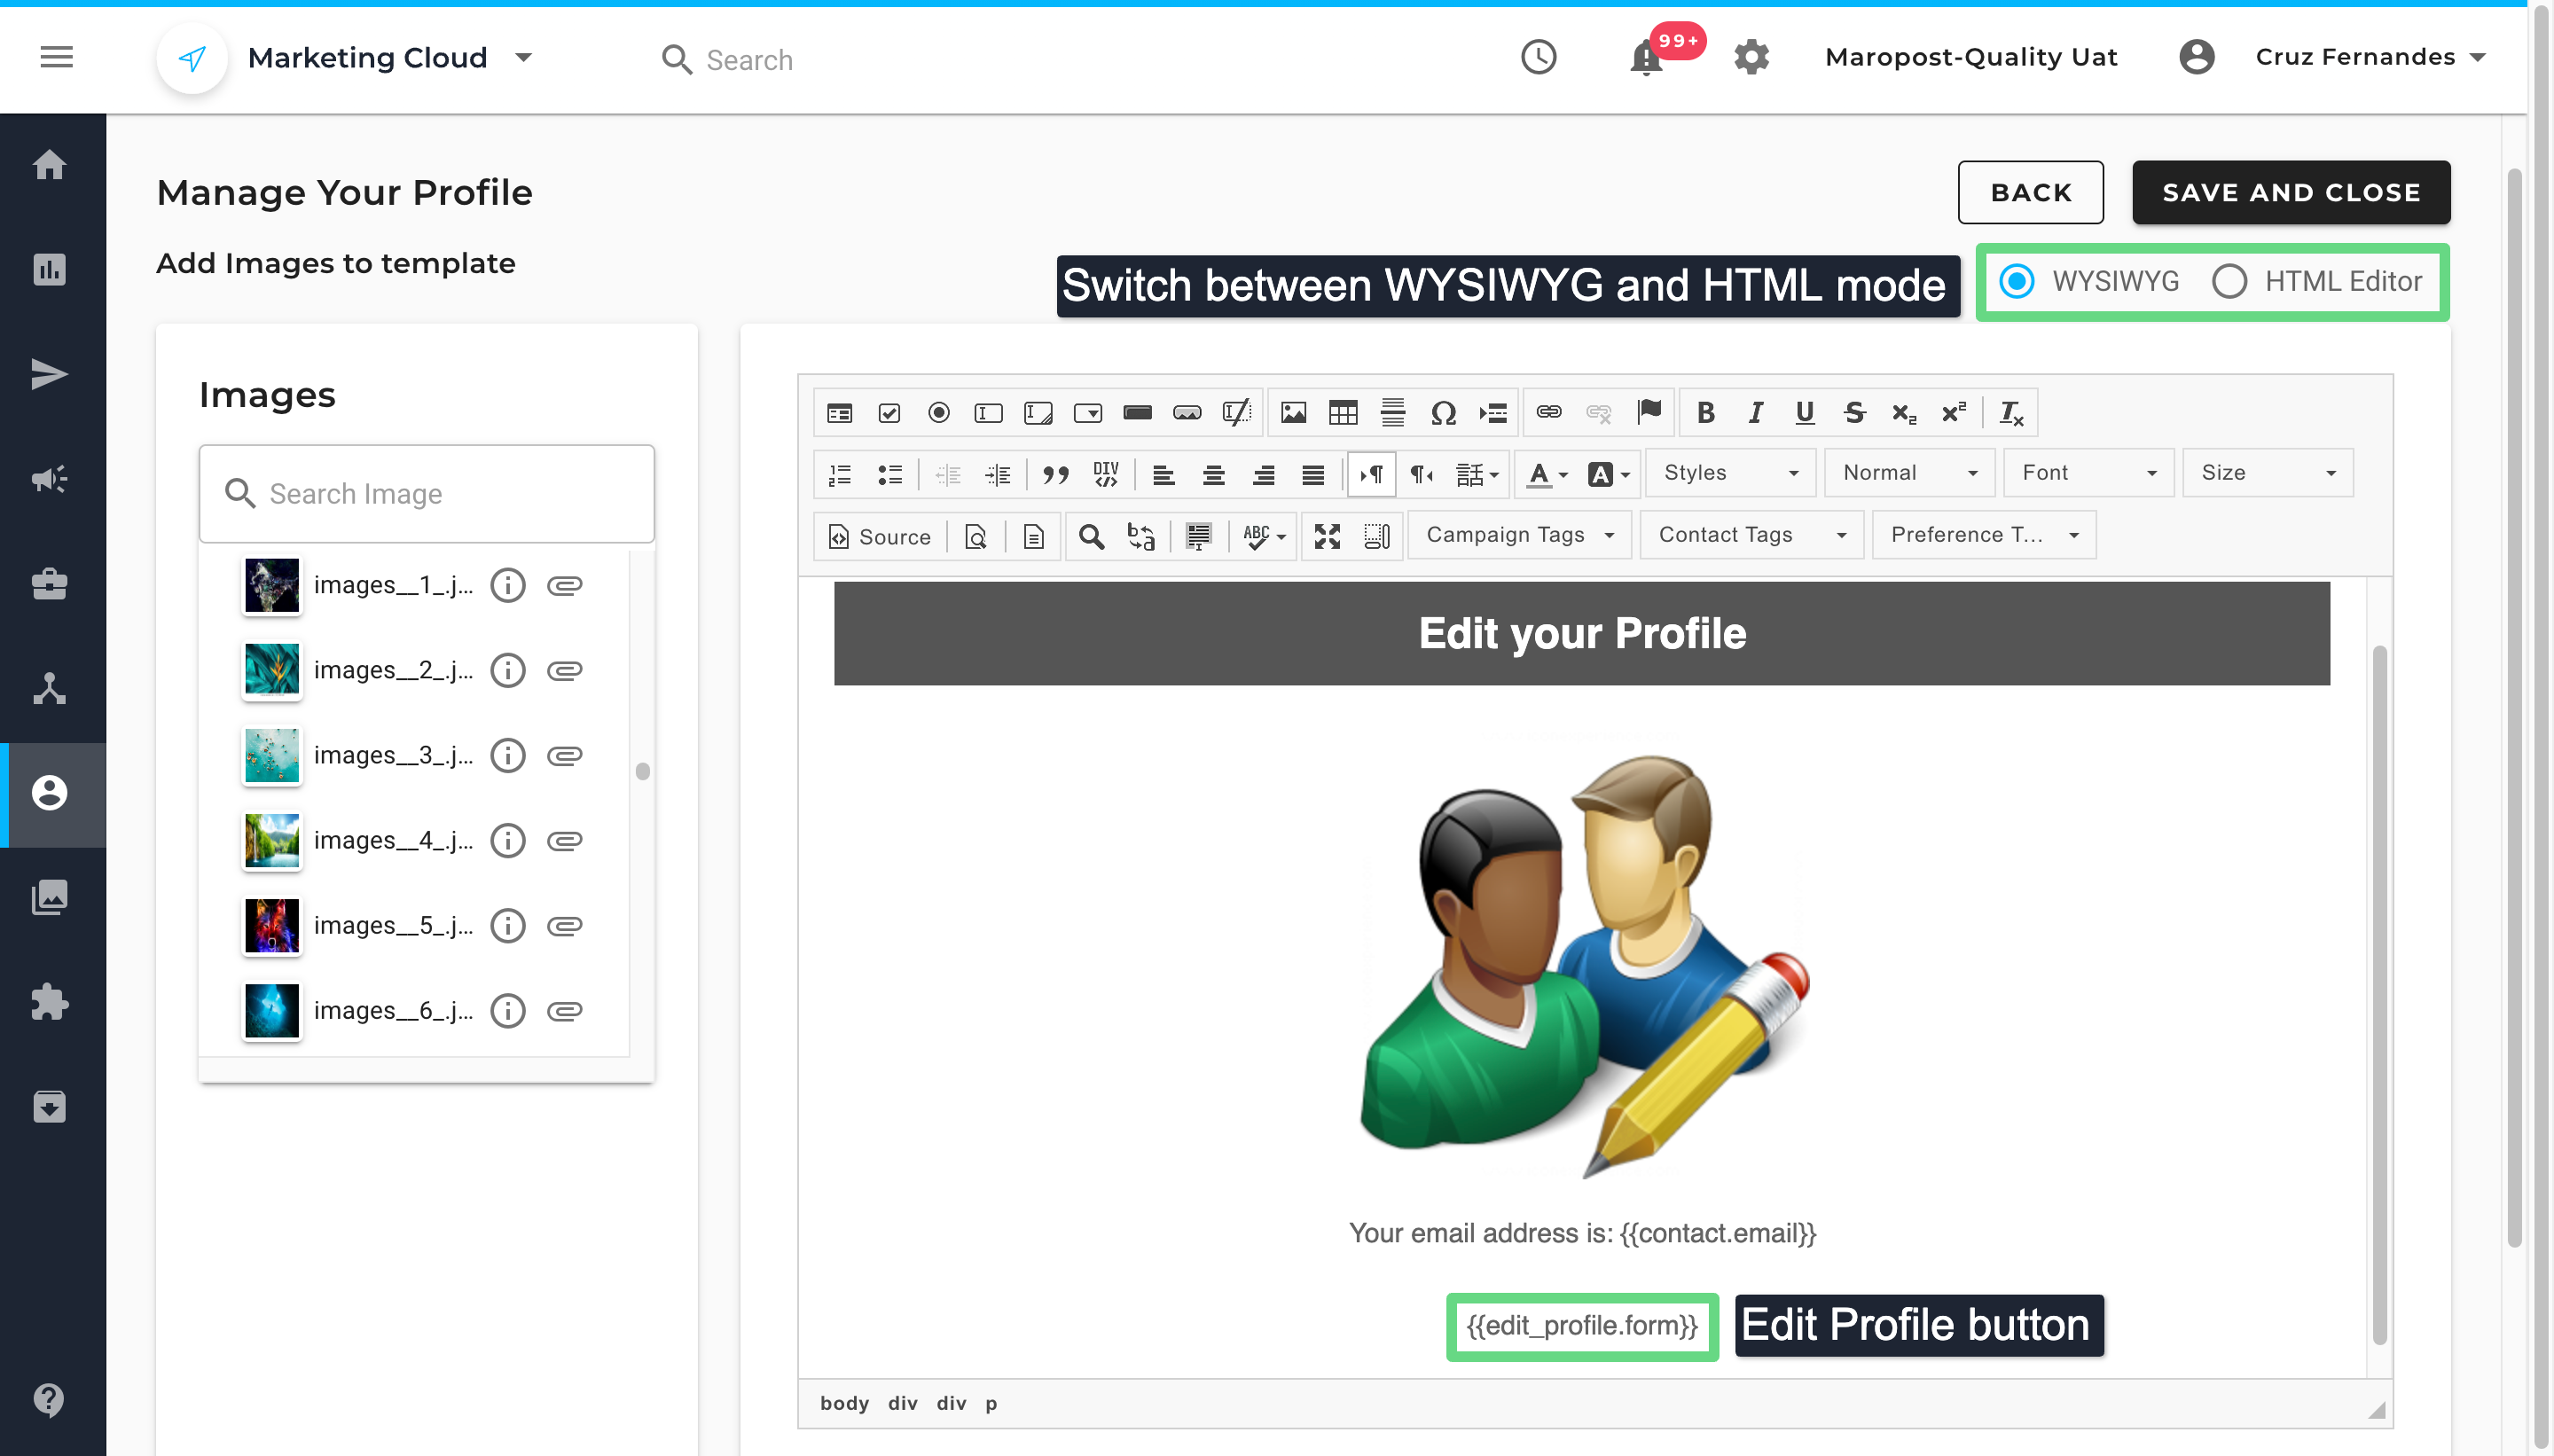
Task: Open the Font size dropdown
Action: pyautogui.click(x=2267, y=473)
